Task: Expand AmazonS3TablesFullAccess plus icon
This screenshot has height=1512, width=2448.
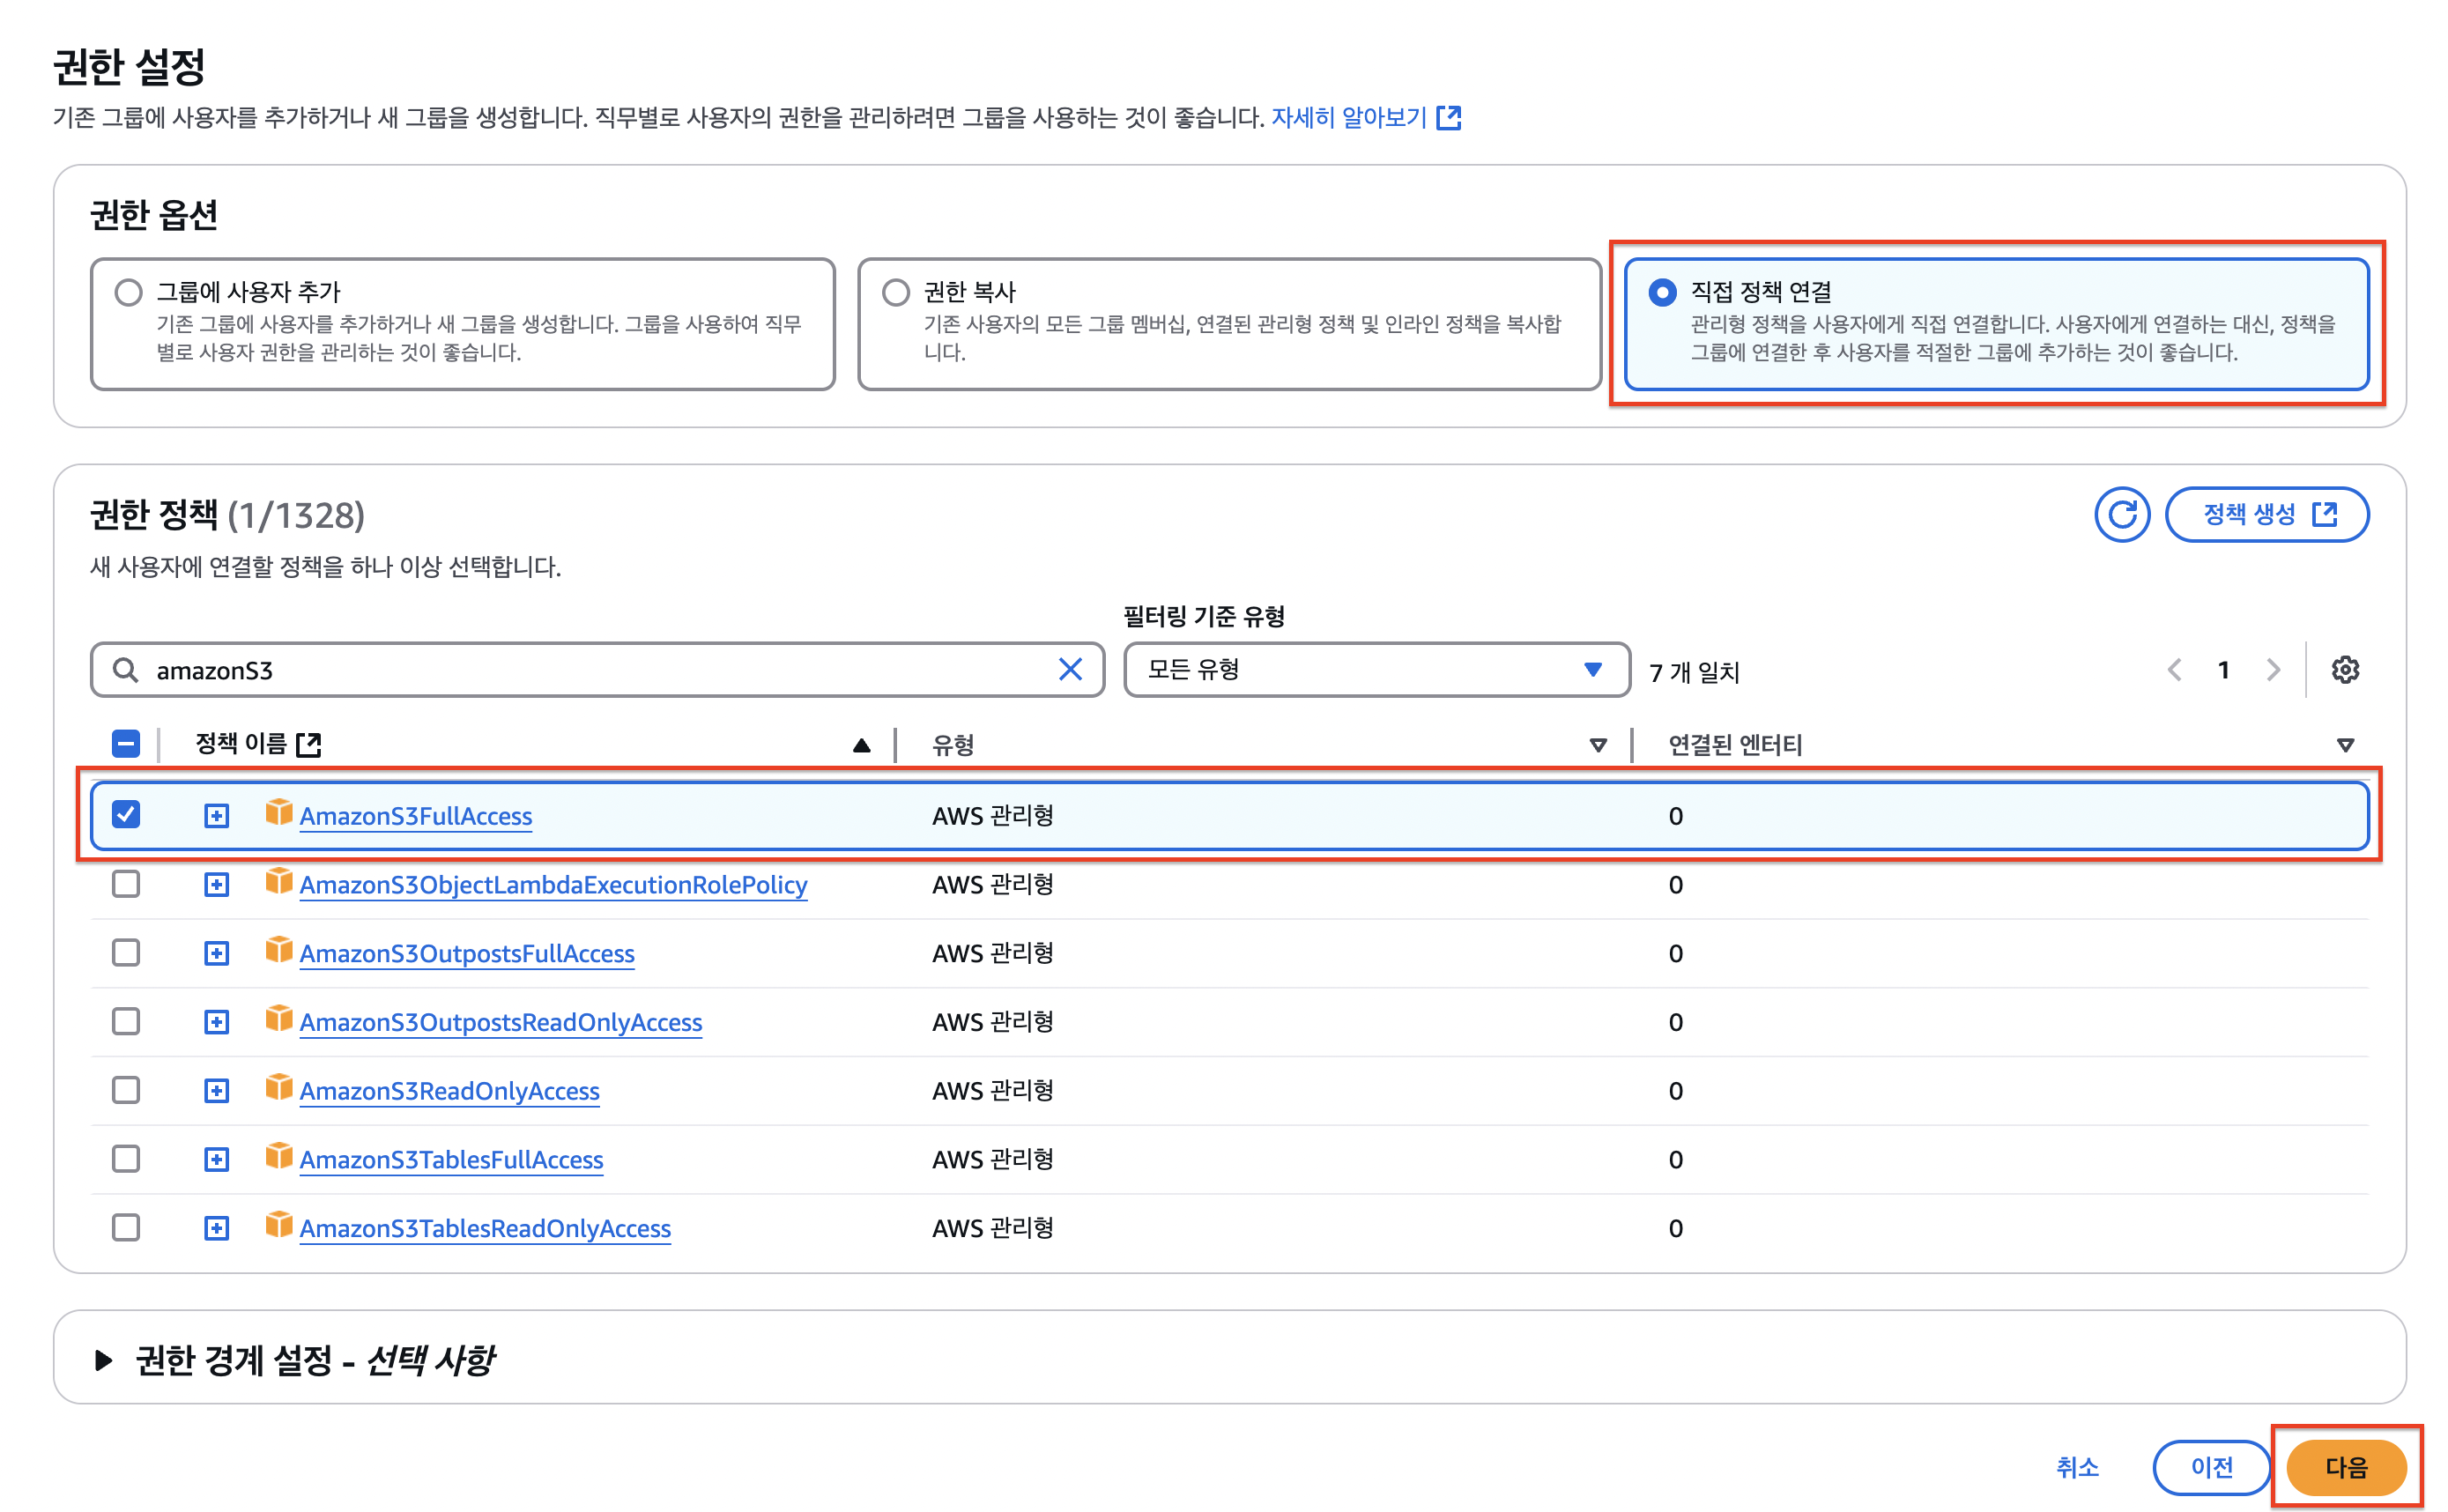Action: [x=216, y=1160]
